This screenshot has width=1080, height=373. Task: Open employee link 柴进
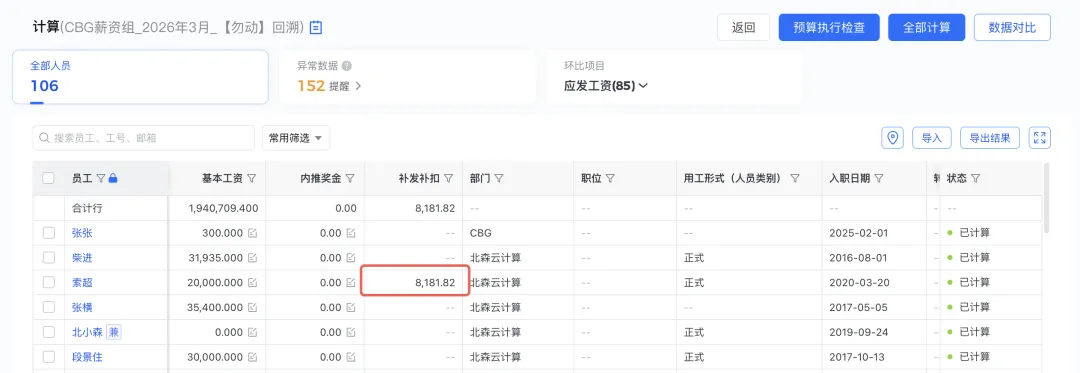pos(82,257)
